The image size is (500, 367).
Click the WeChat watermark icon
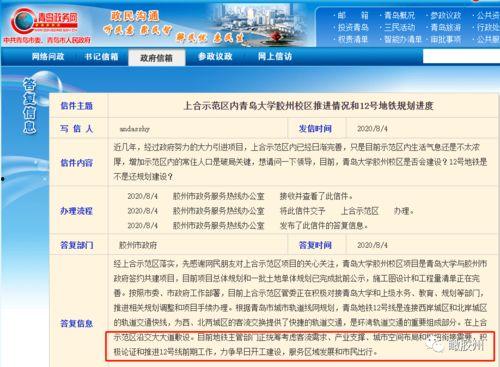tap(435, 345)
